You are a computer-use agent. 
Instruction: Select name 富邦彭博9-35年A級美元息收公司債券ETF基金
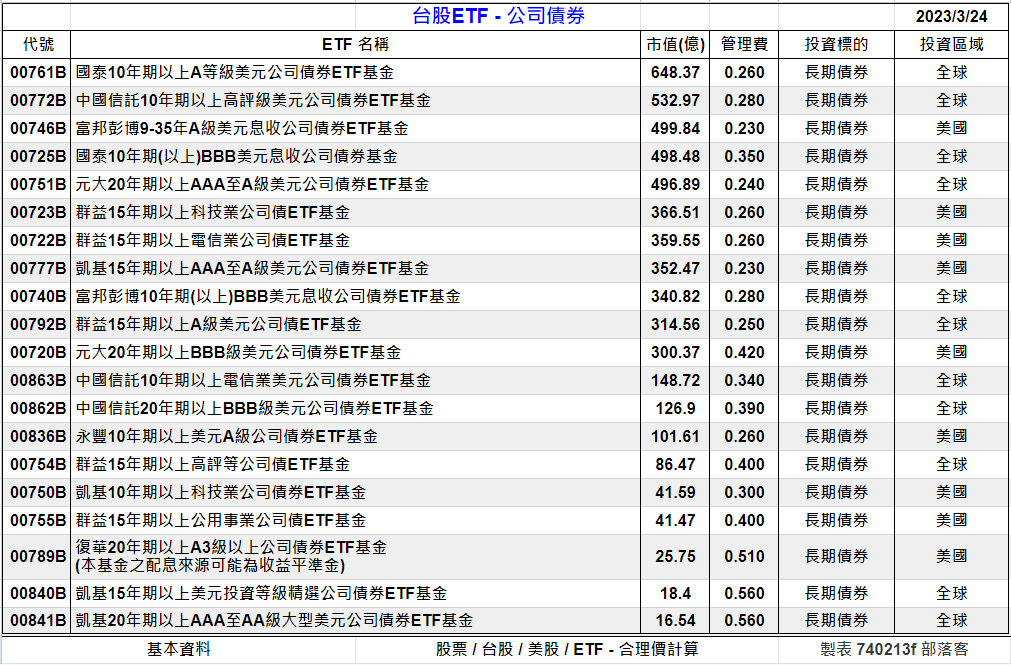point(242,128)
